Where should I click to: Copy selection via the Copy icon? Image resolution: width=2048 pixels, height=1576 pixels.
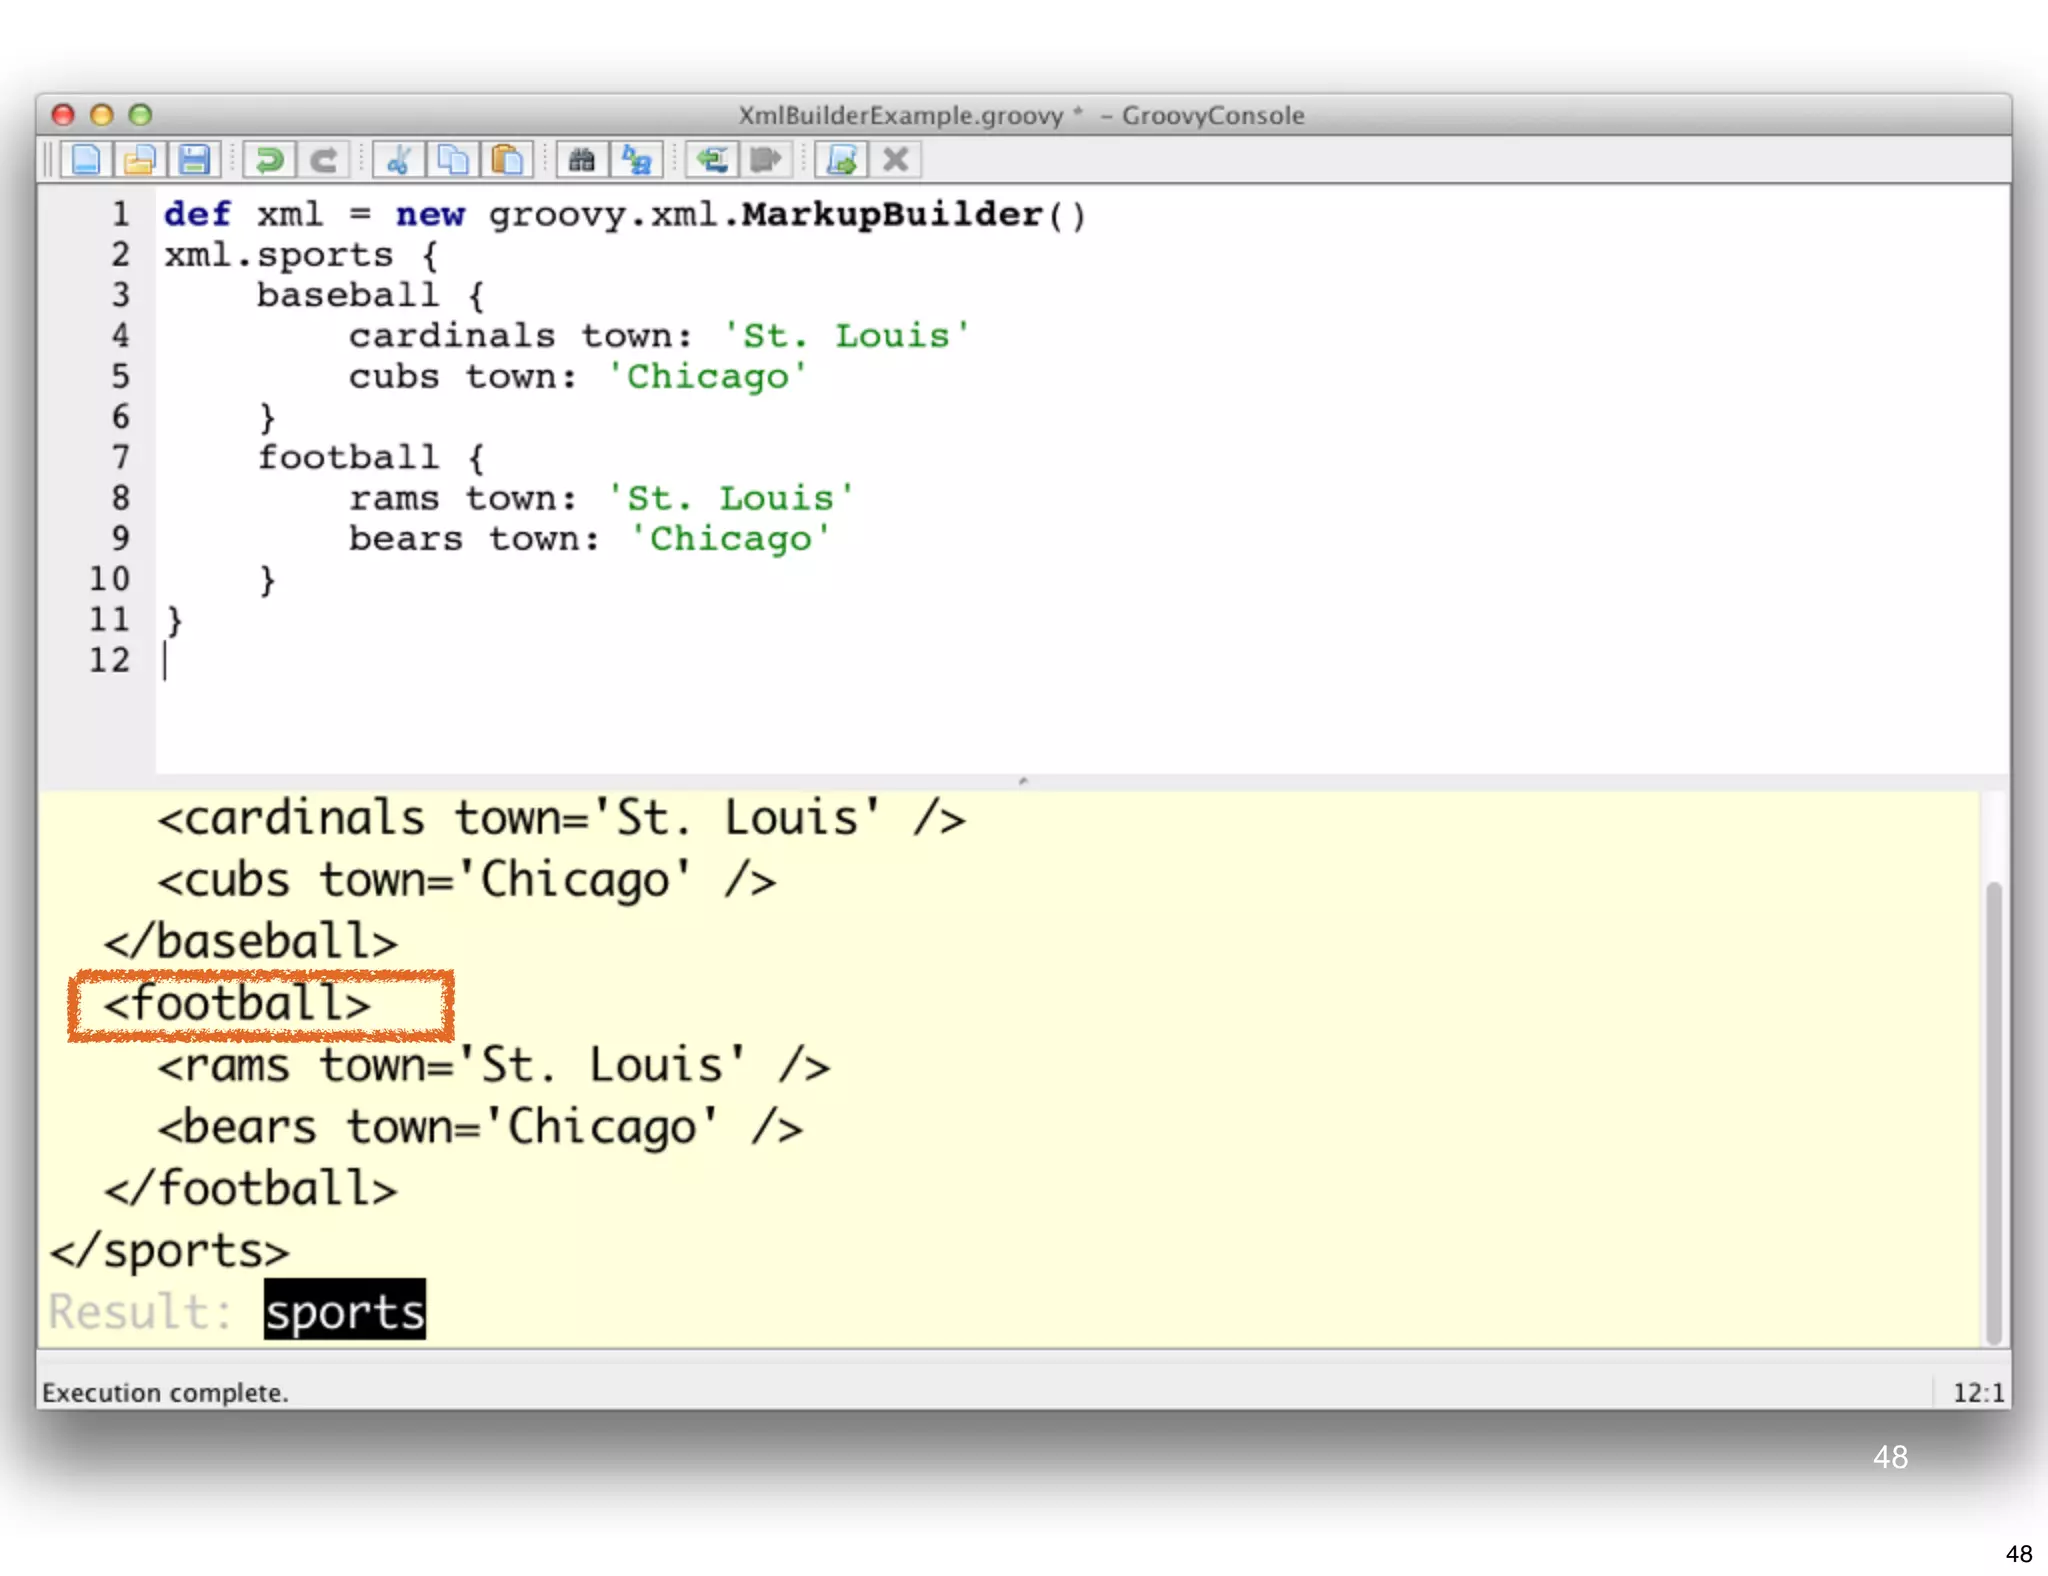coord(453,160)
